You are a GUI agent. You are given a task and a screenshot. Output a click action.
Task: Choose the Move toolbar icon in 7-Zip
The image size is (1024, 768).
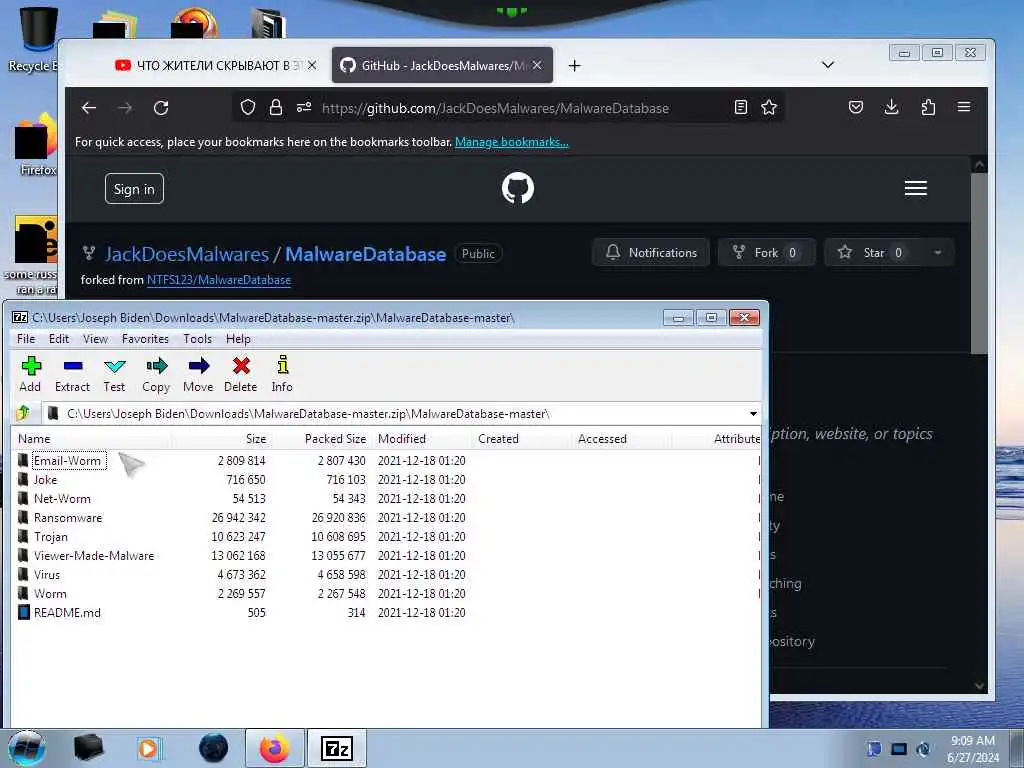pyautogui.click(x=198, y=374)
